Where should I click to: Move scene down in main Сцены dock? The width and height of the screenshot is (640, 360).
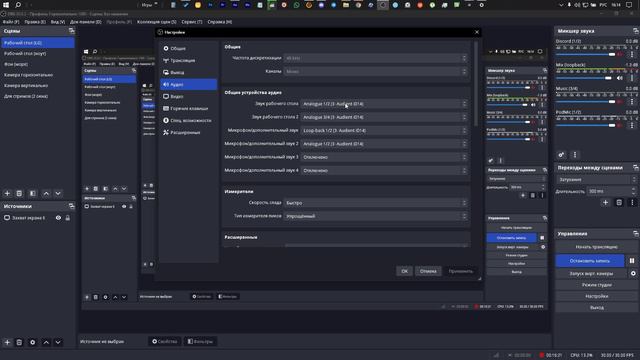click(x=58, y=193)
